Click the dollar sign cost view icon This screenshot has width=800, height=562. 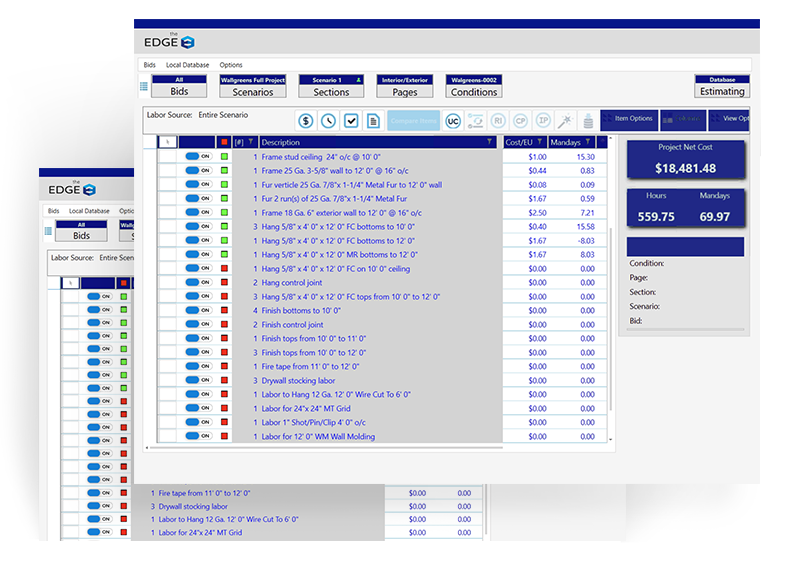306,121
